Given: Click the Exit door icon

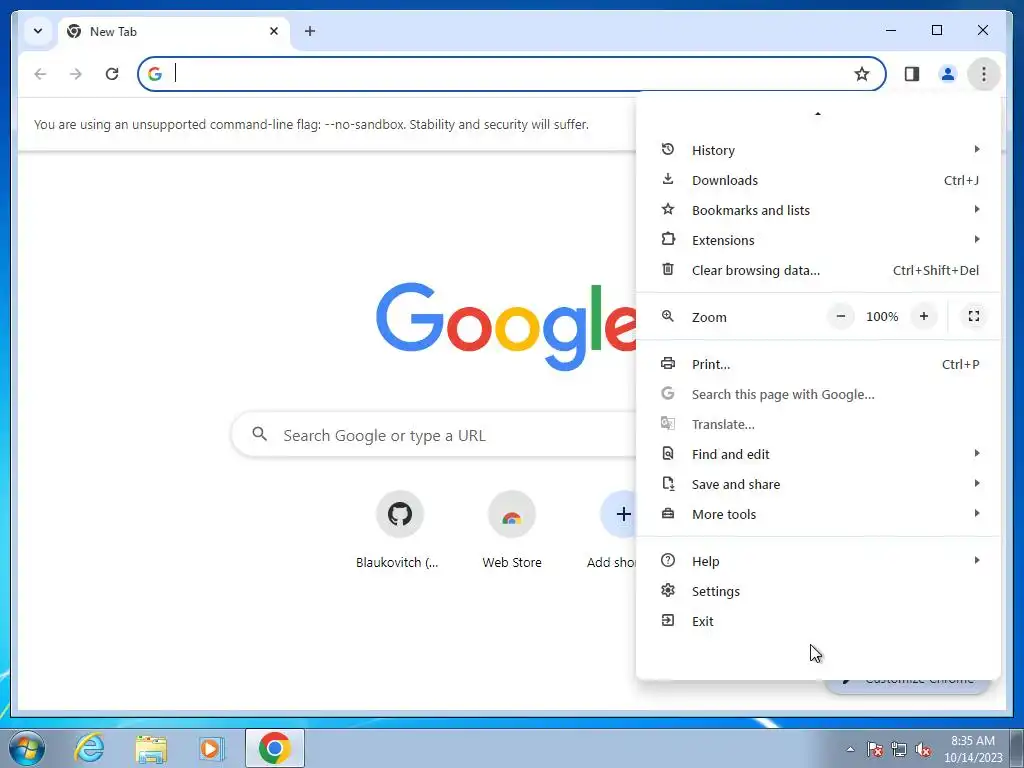Looking at the screenshot, I should click(667, 620).
